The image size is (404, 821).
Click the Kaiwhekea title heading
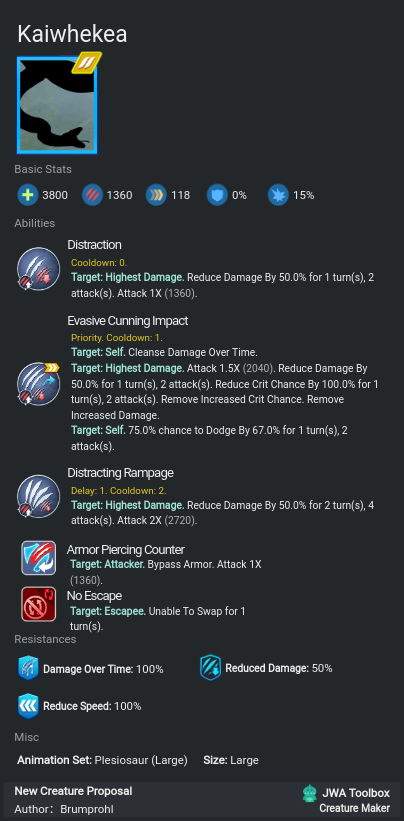(72, 35)
